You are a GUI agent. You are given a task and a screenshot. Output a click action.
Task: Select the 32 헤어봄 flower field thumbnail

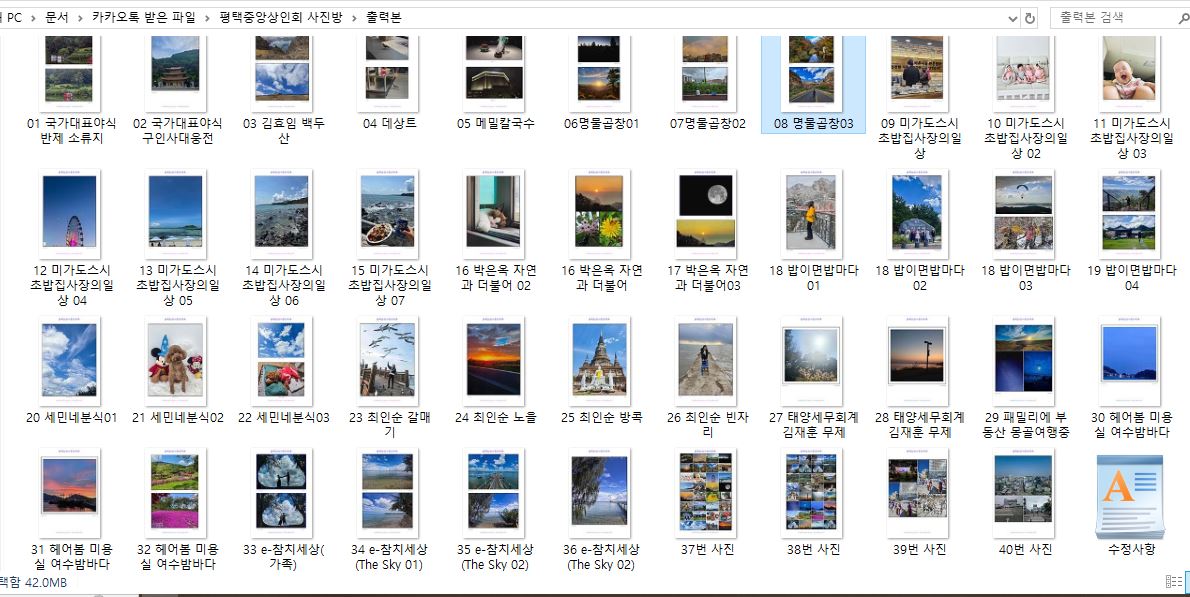point(176,491)
